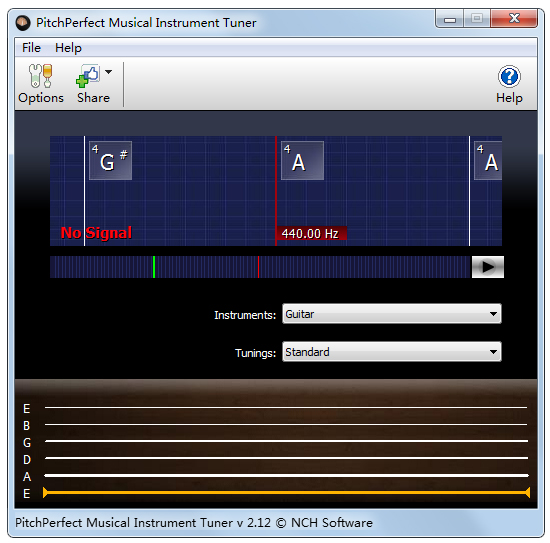Select the G string
This screenshot has width=550, height=543.
pyautogui.click(x=286, y=441)
